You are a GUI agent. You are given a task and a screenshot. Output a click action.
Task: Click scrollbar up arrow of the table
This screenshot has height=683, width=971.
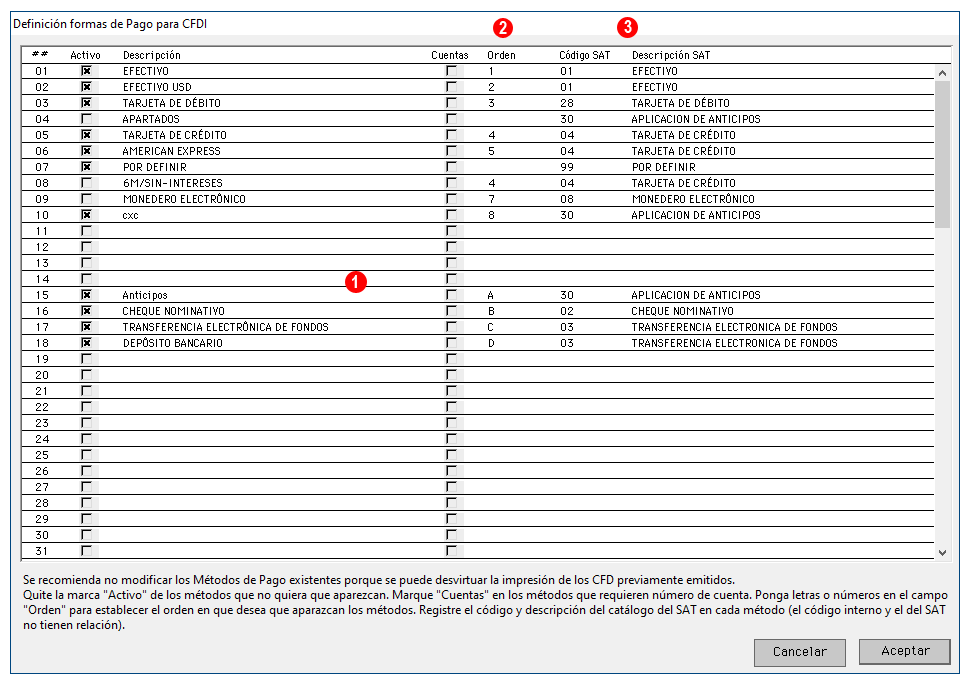[x=942, y=73]
